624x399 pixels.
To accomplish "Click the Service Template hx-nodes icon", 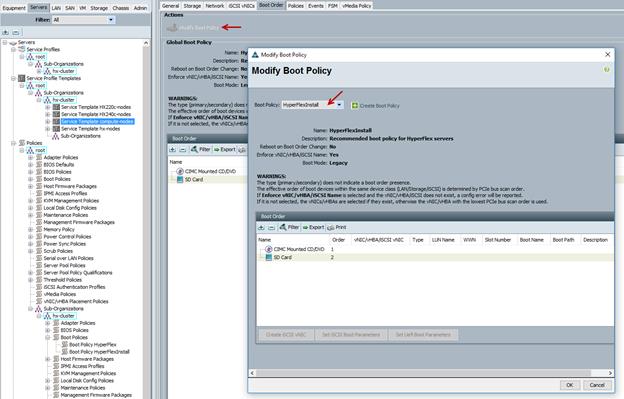I will point(56,128).
